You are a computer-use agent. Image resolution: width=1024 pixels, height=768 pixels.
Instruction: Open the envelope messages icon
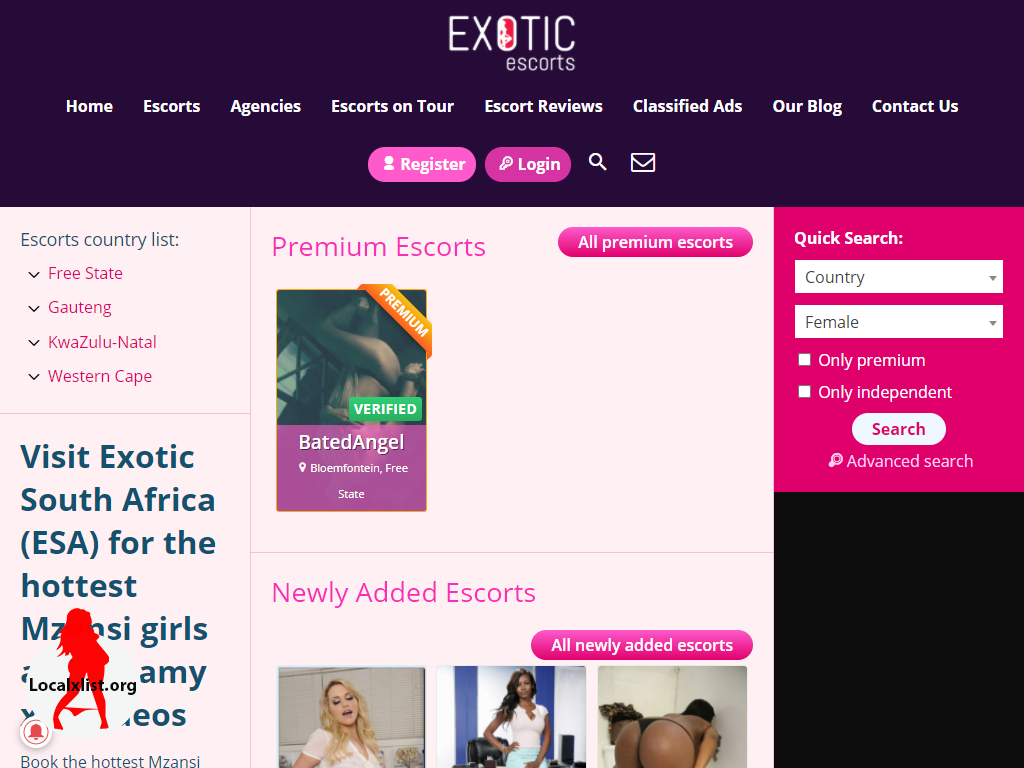tap(643, 163)
